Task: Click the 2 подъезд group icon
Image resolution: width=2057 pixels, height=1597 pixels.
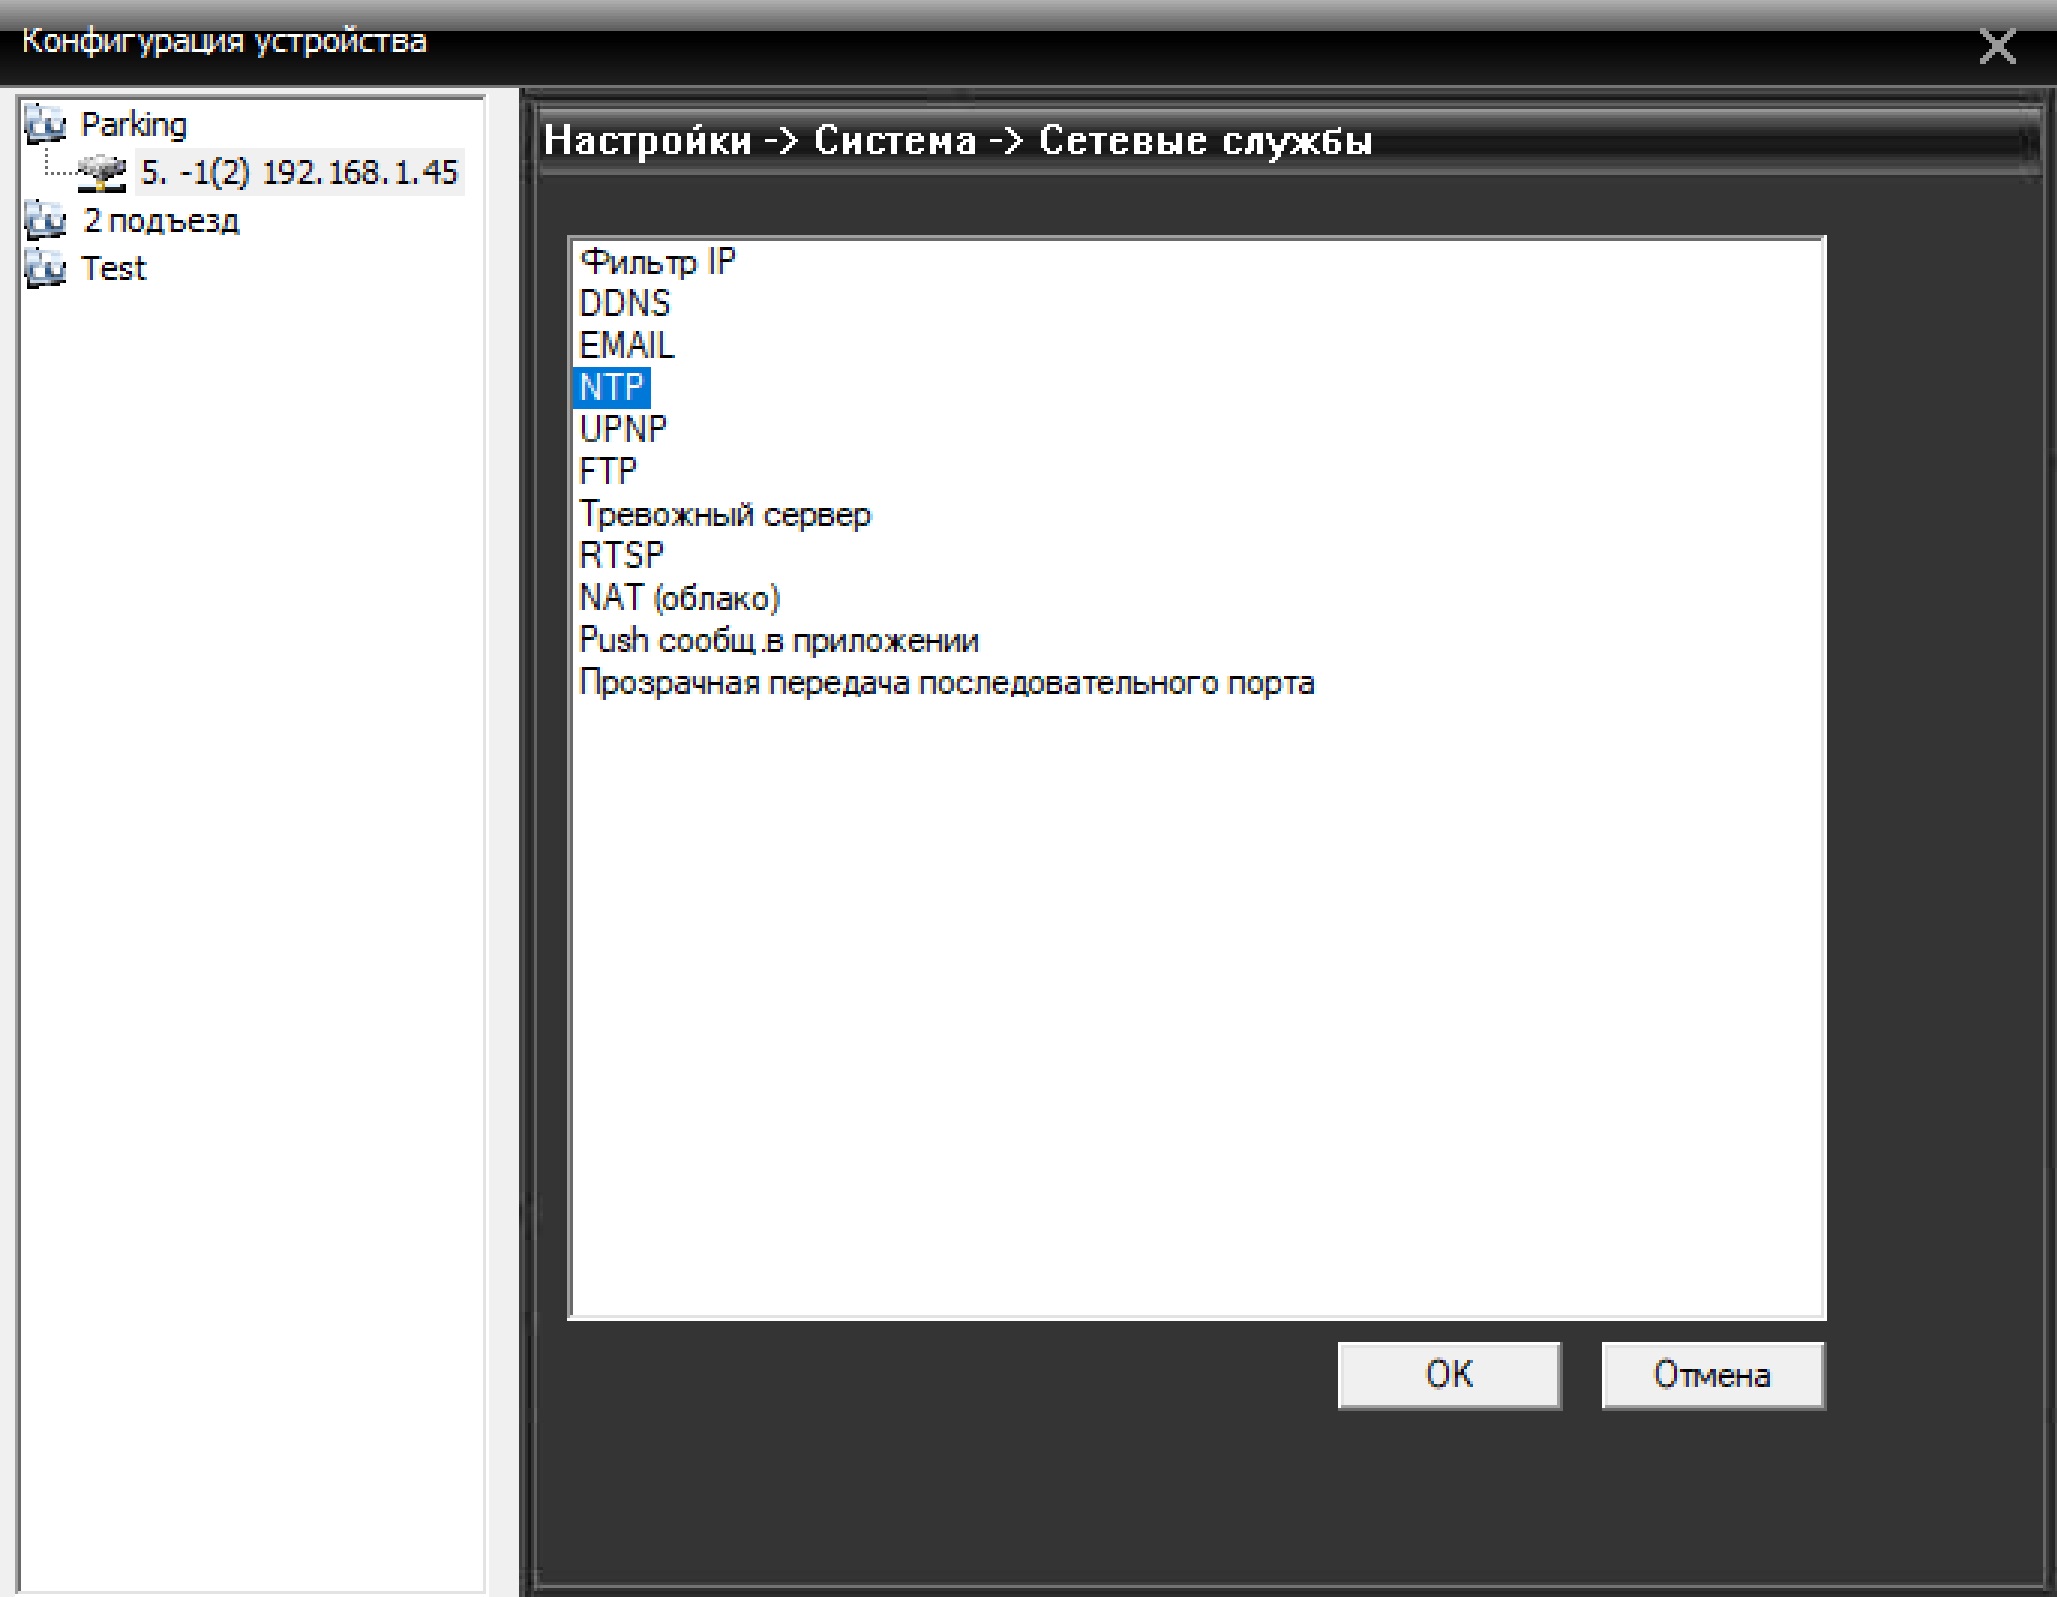Action: pyautogui.click(x=45, y=220)
